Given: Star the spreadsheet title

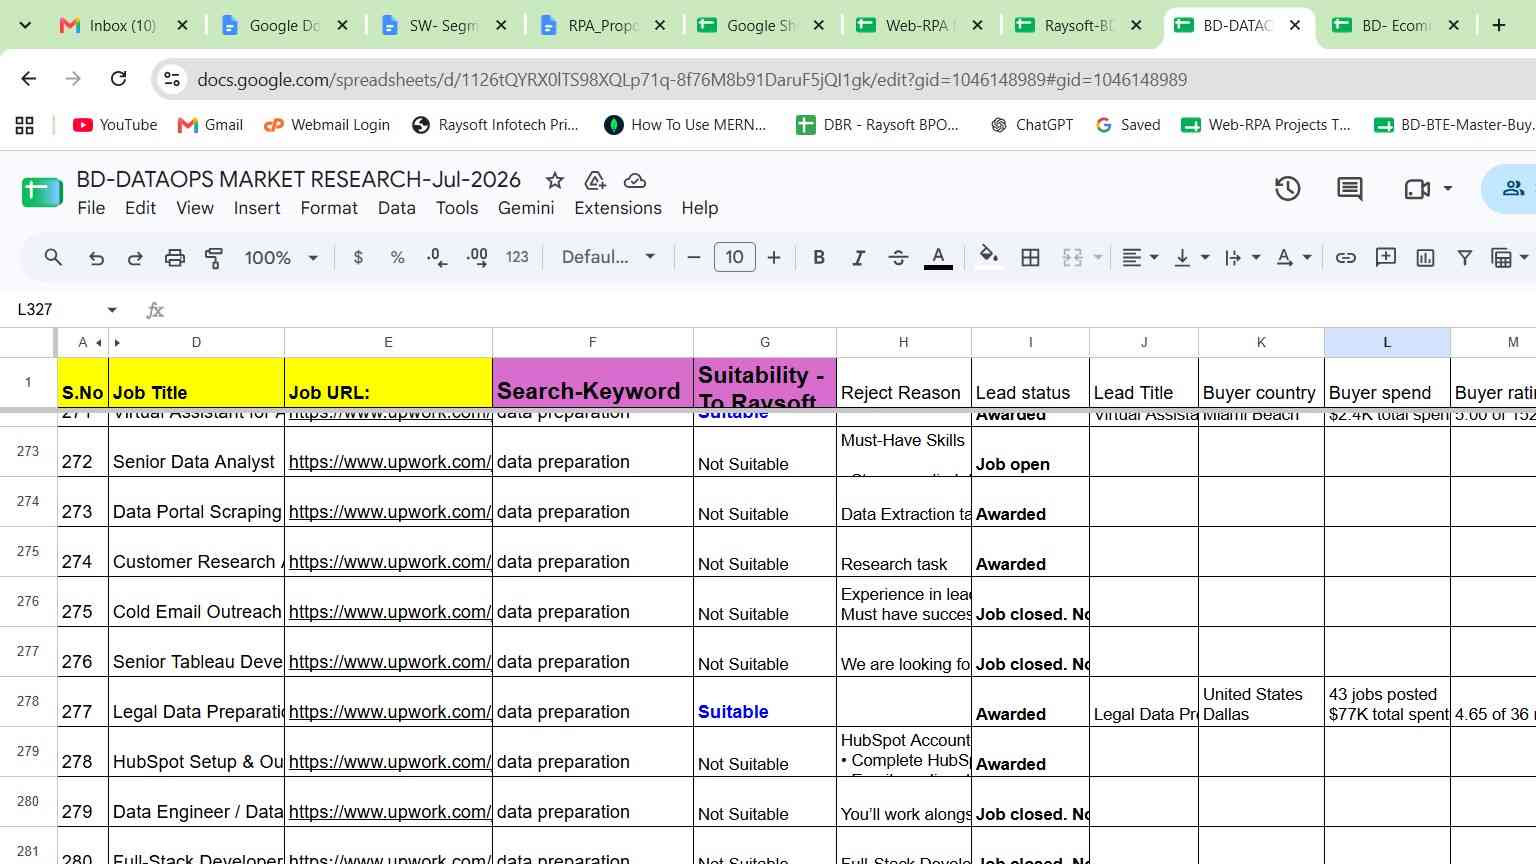Looking at the screenshot, I should tap(554, 180).
